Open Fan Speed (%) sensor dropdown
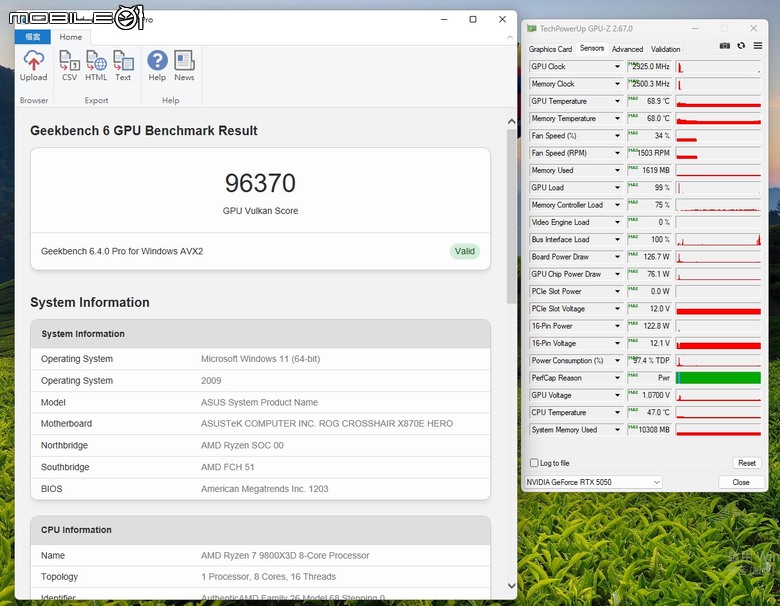 coord(617,136)
